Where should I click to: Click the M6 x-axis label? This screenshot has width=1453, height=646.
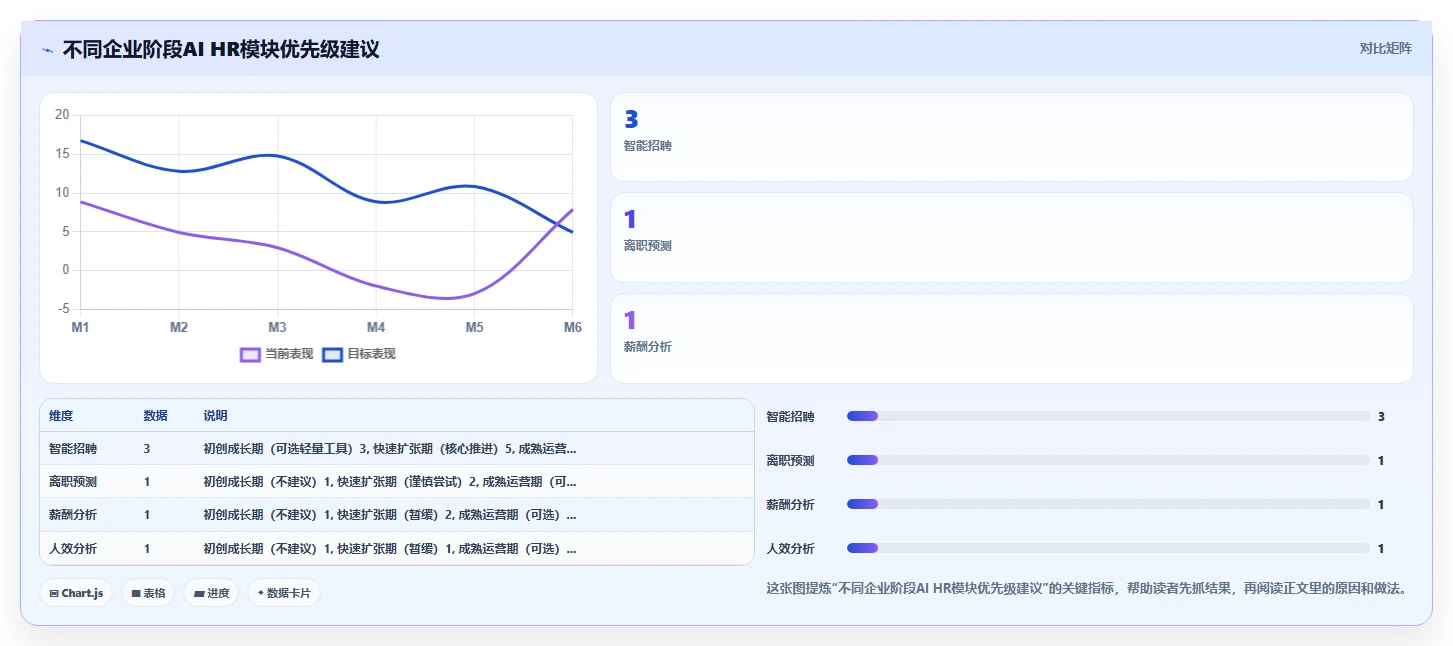[x=573, y=327]
